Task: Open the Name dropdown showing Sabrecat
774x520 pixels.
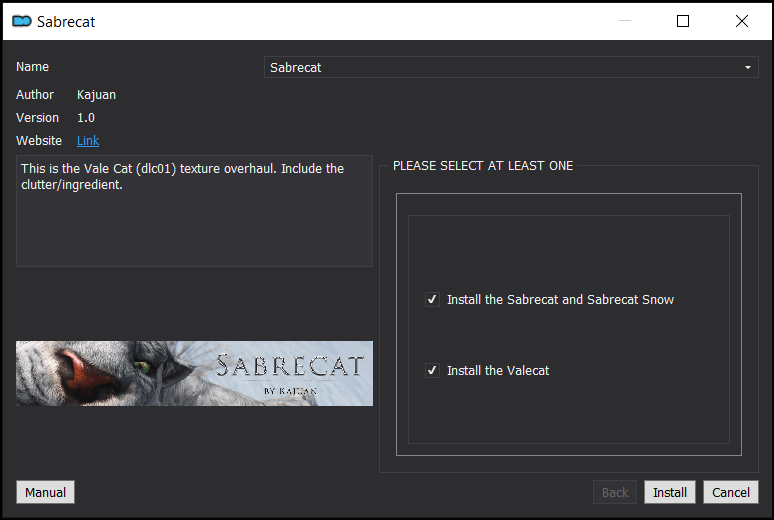Action: click(x=511, y=67)
